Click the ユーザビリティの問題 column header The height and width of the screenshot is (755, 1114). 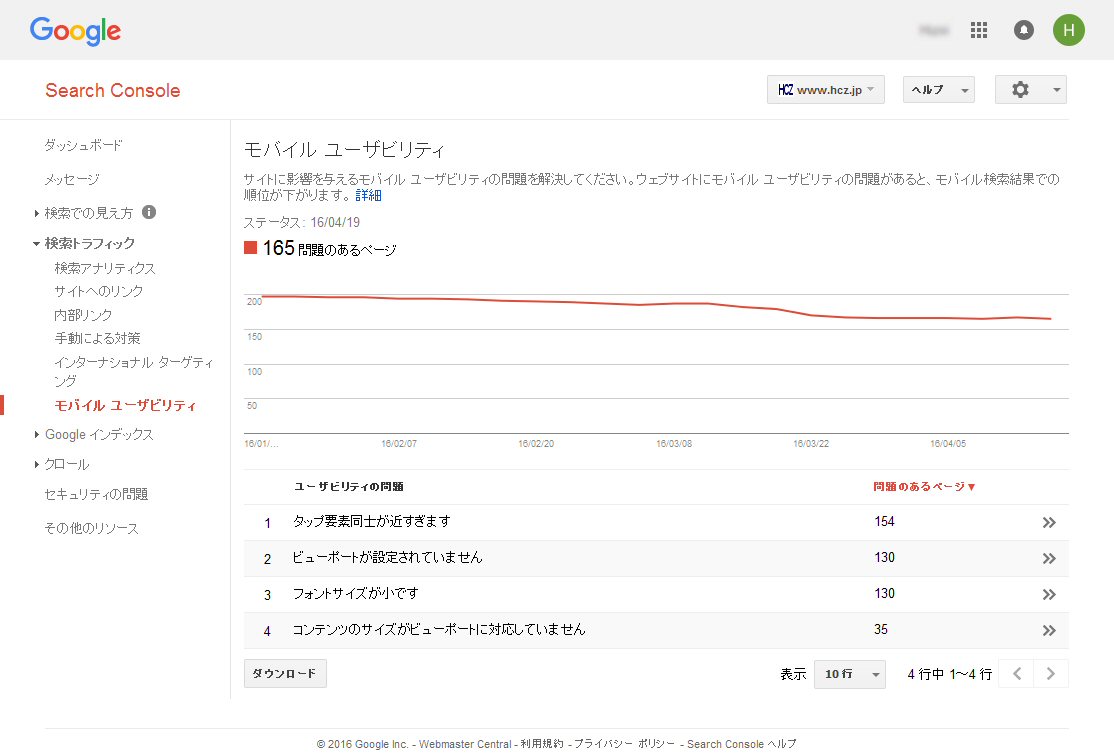point(349,487)
